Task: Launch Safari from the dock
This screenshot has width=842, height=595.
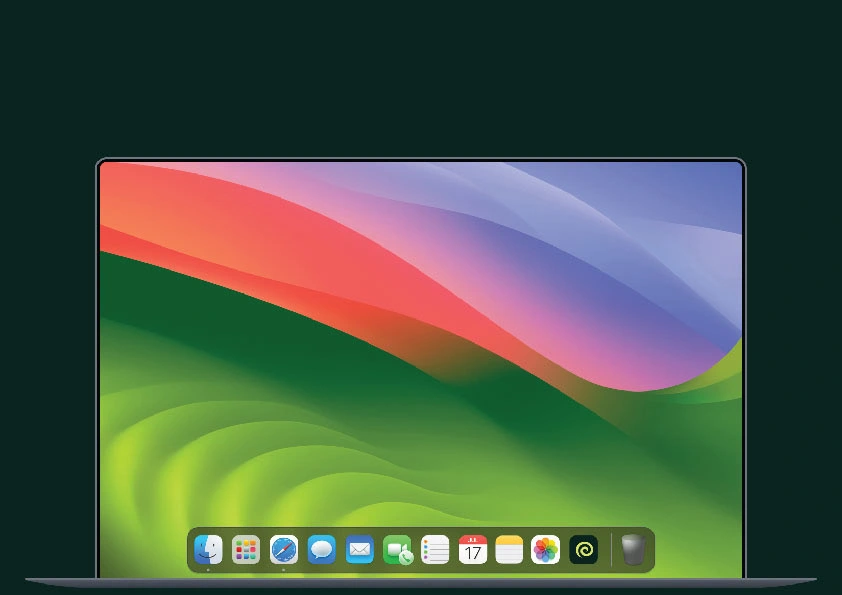Action: tap(284, 549)
